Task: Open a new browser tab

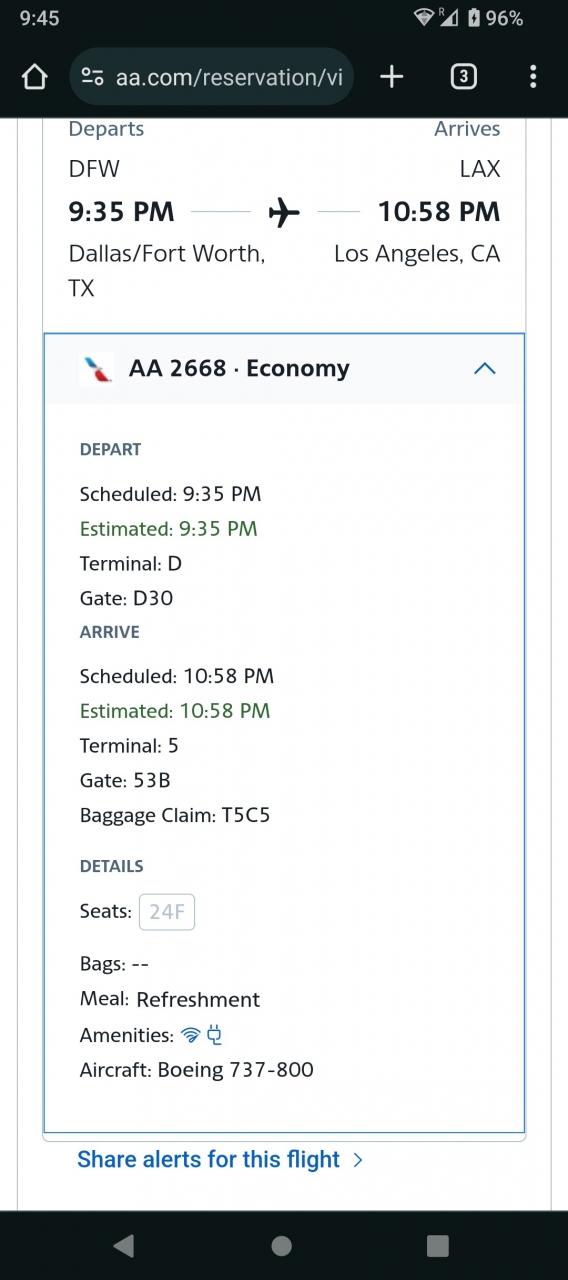Action: pos(392,77)
